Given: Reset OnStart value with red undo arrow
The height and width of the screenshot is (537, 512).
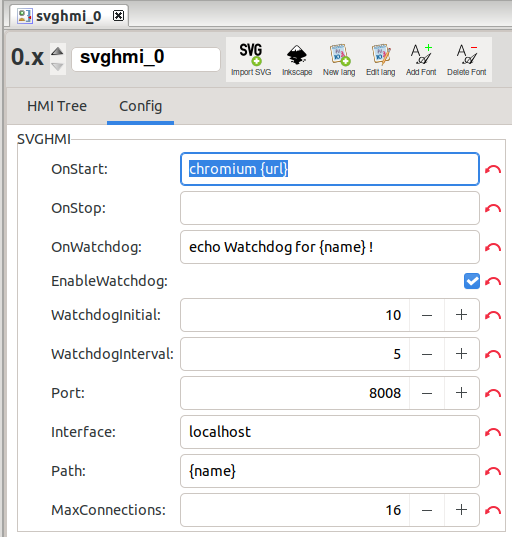Looking at the screenshot, I should click(493, 169).
